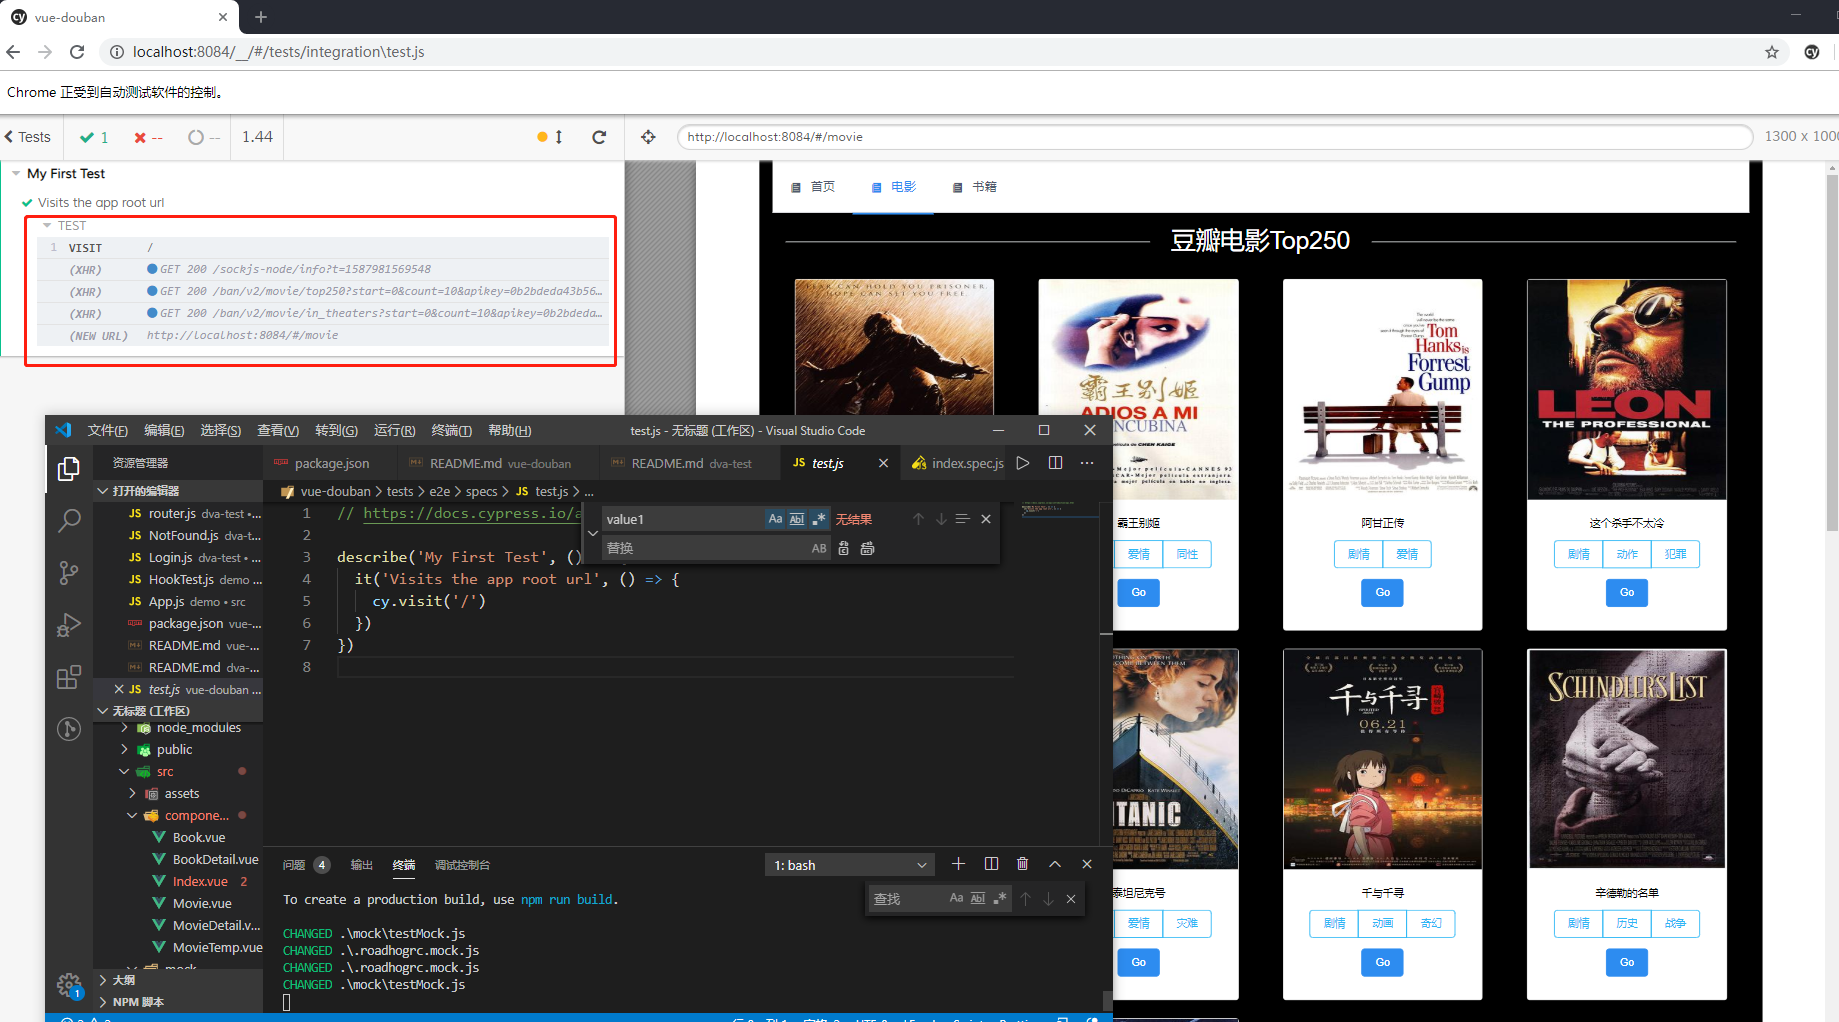Toggle Match Whole Word in editor find
This screenshot has width=1839, height=1022.
797,519
